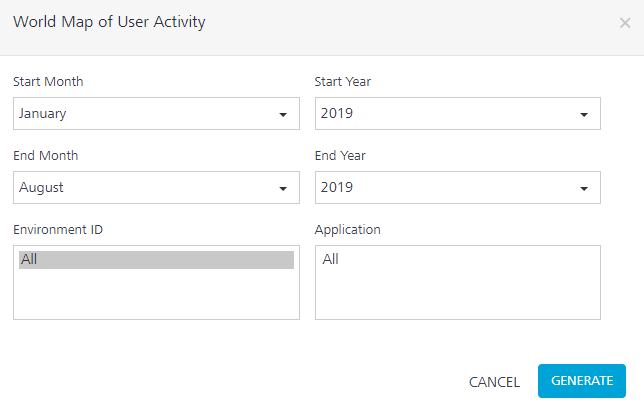Click the World Map of User Activity title
The width and height of the screenshot is (644, 410).
pyautogui.click(x=109, y=22)
